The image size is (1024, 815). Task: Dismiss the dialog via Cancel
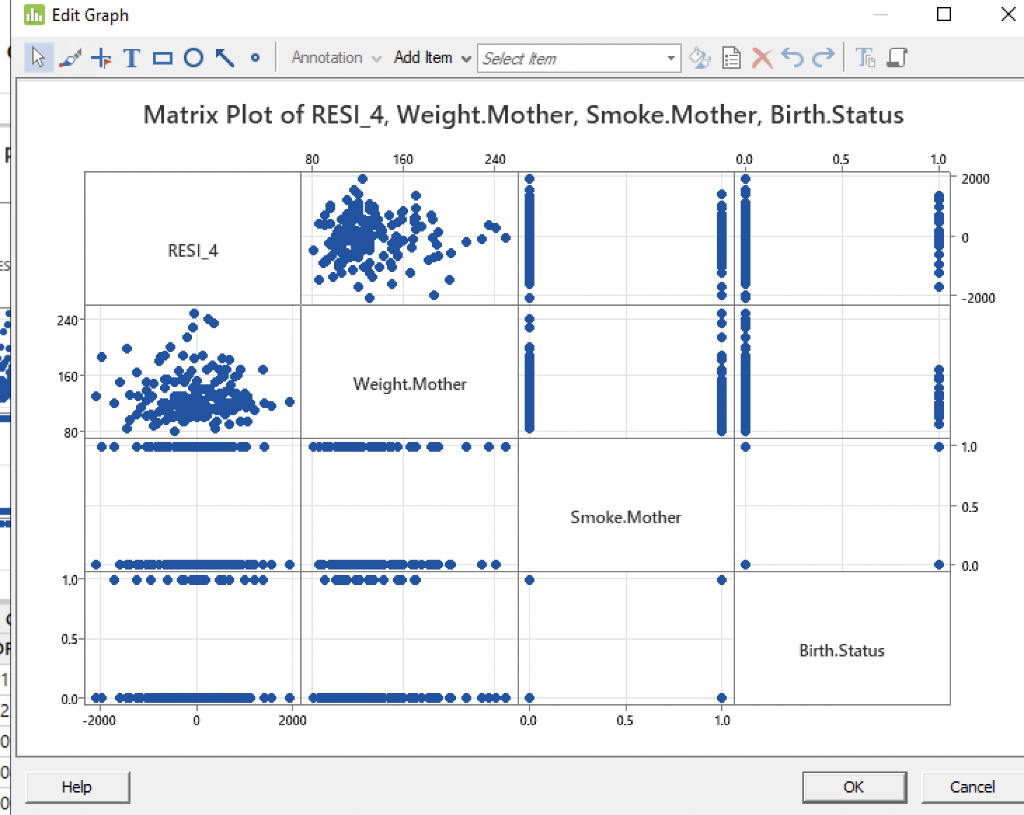pos(972,787)
